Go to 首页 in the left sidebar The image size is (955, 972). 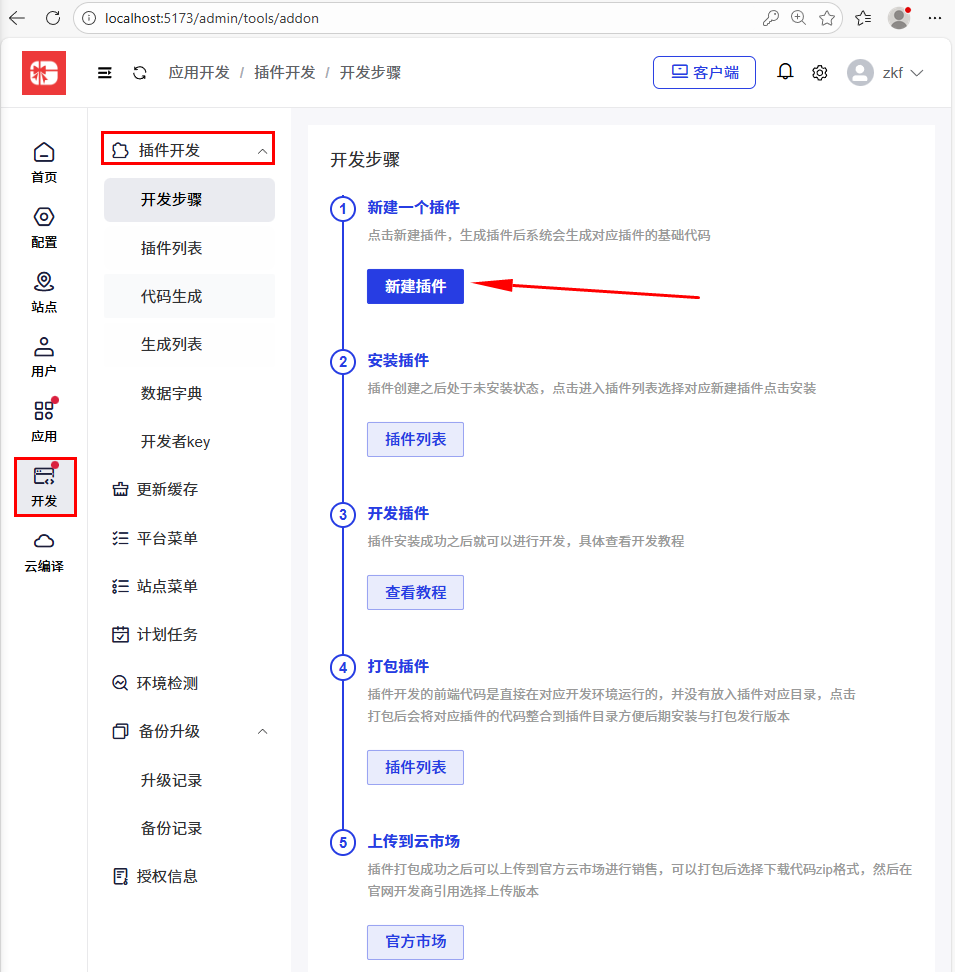tap(44, 162)
